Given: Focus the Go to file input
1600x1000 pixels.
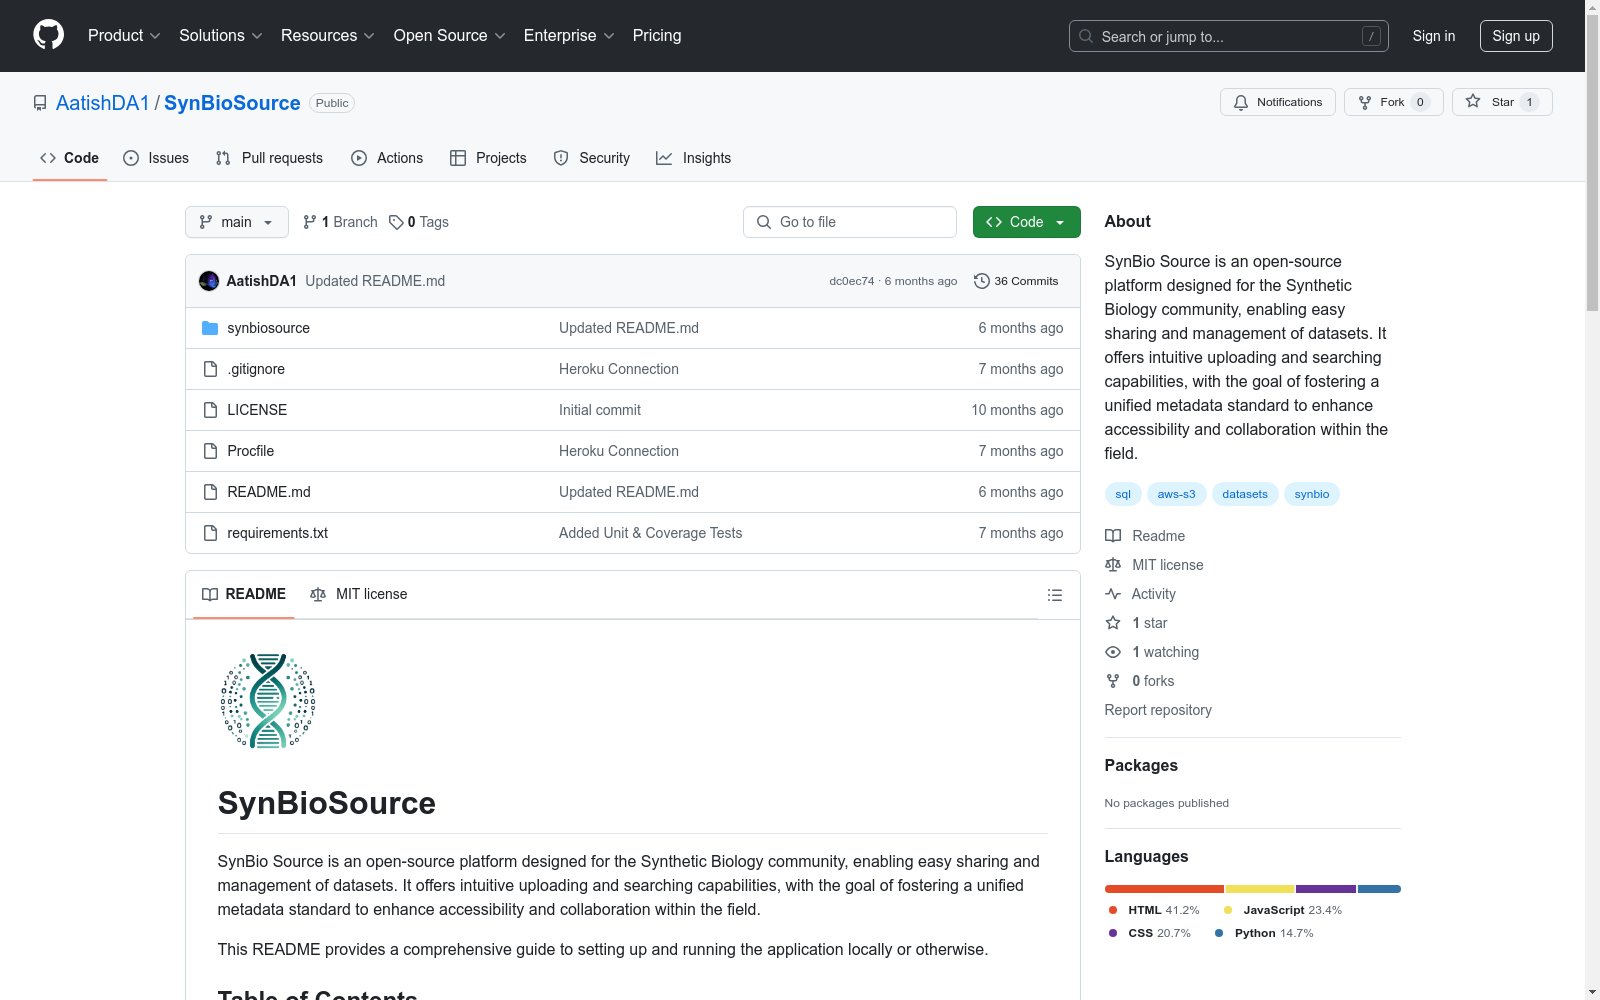Looking at the screenshot, I should pyautogui.click(x=850, y=222).
